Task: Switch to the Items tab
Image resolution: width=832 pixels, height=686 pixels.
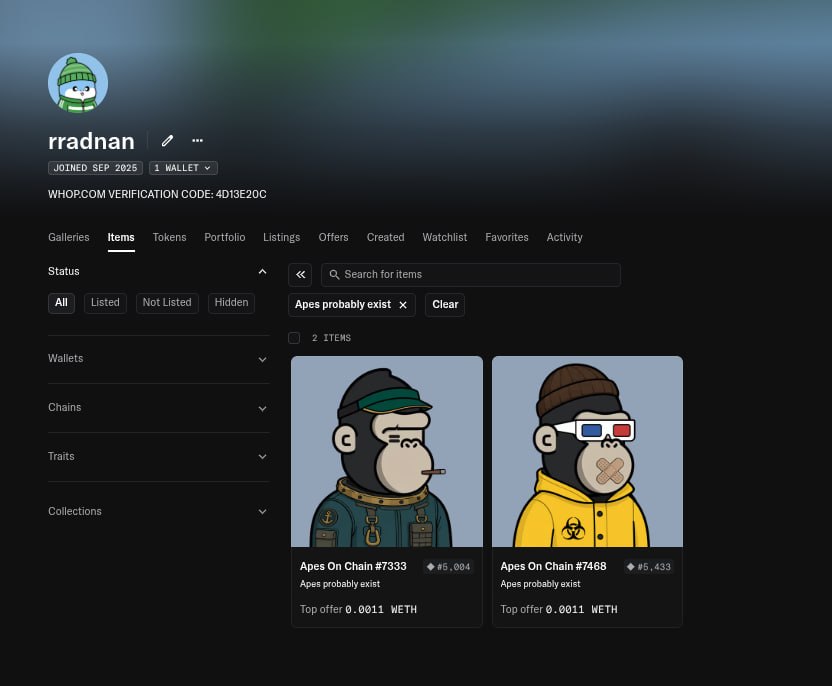Action: click(121, 237)
